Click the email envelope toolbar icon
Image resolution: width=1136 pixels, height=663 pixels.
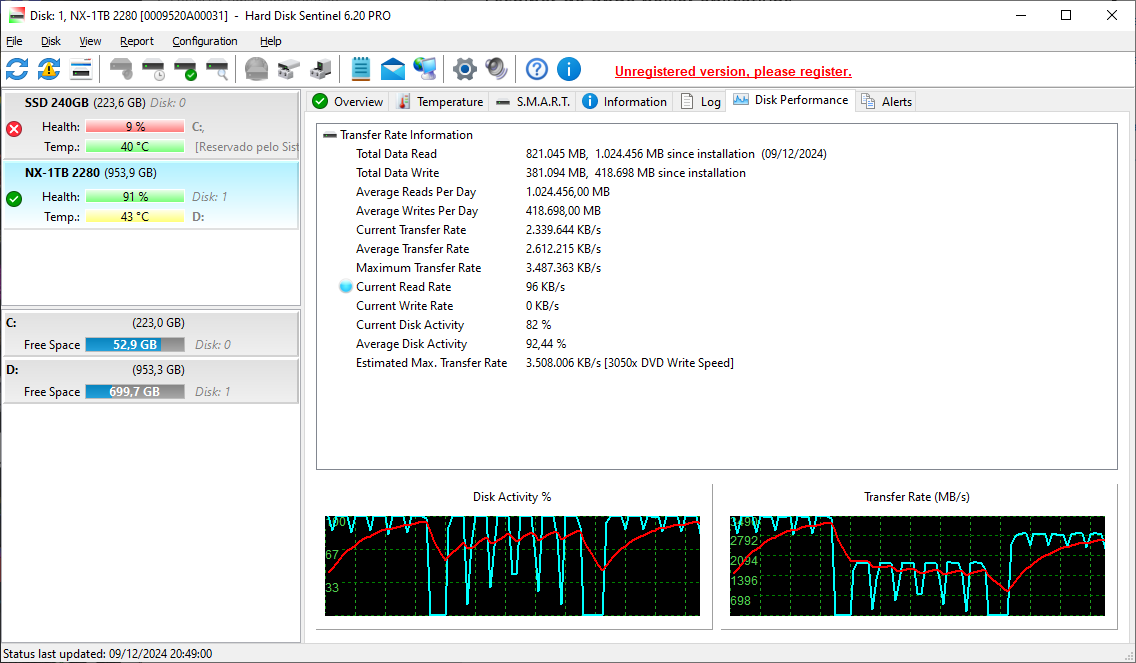[393, 70]
